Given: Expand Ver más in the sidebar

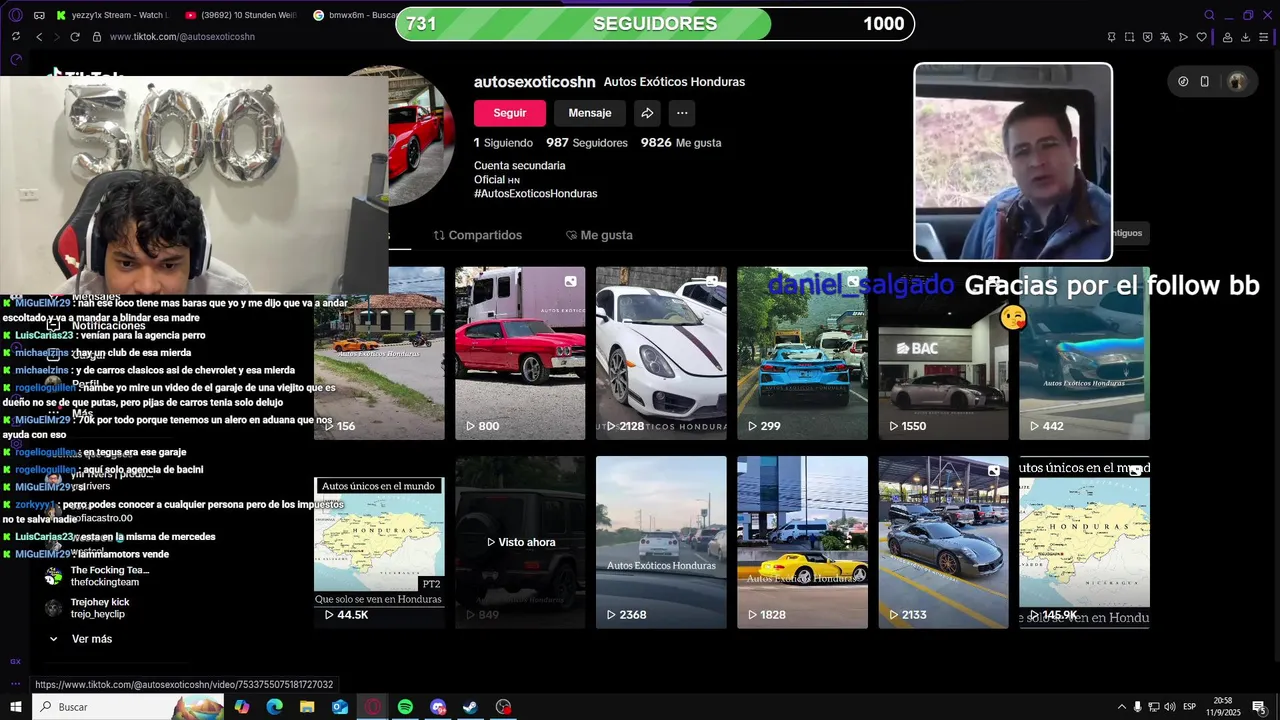Looking at the screenshot, I should point(82,639).
